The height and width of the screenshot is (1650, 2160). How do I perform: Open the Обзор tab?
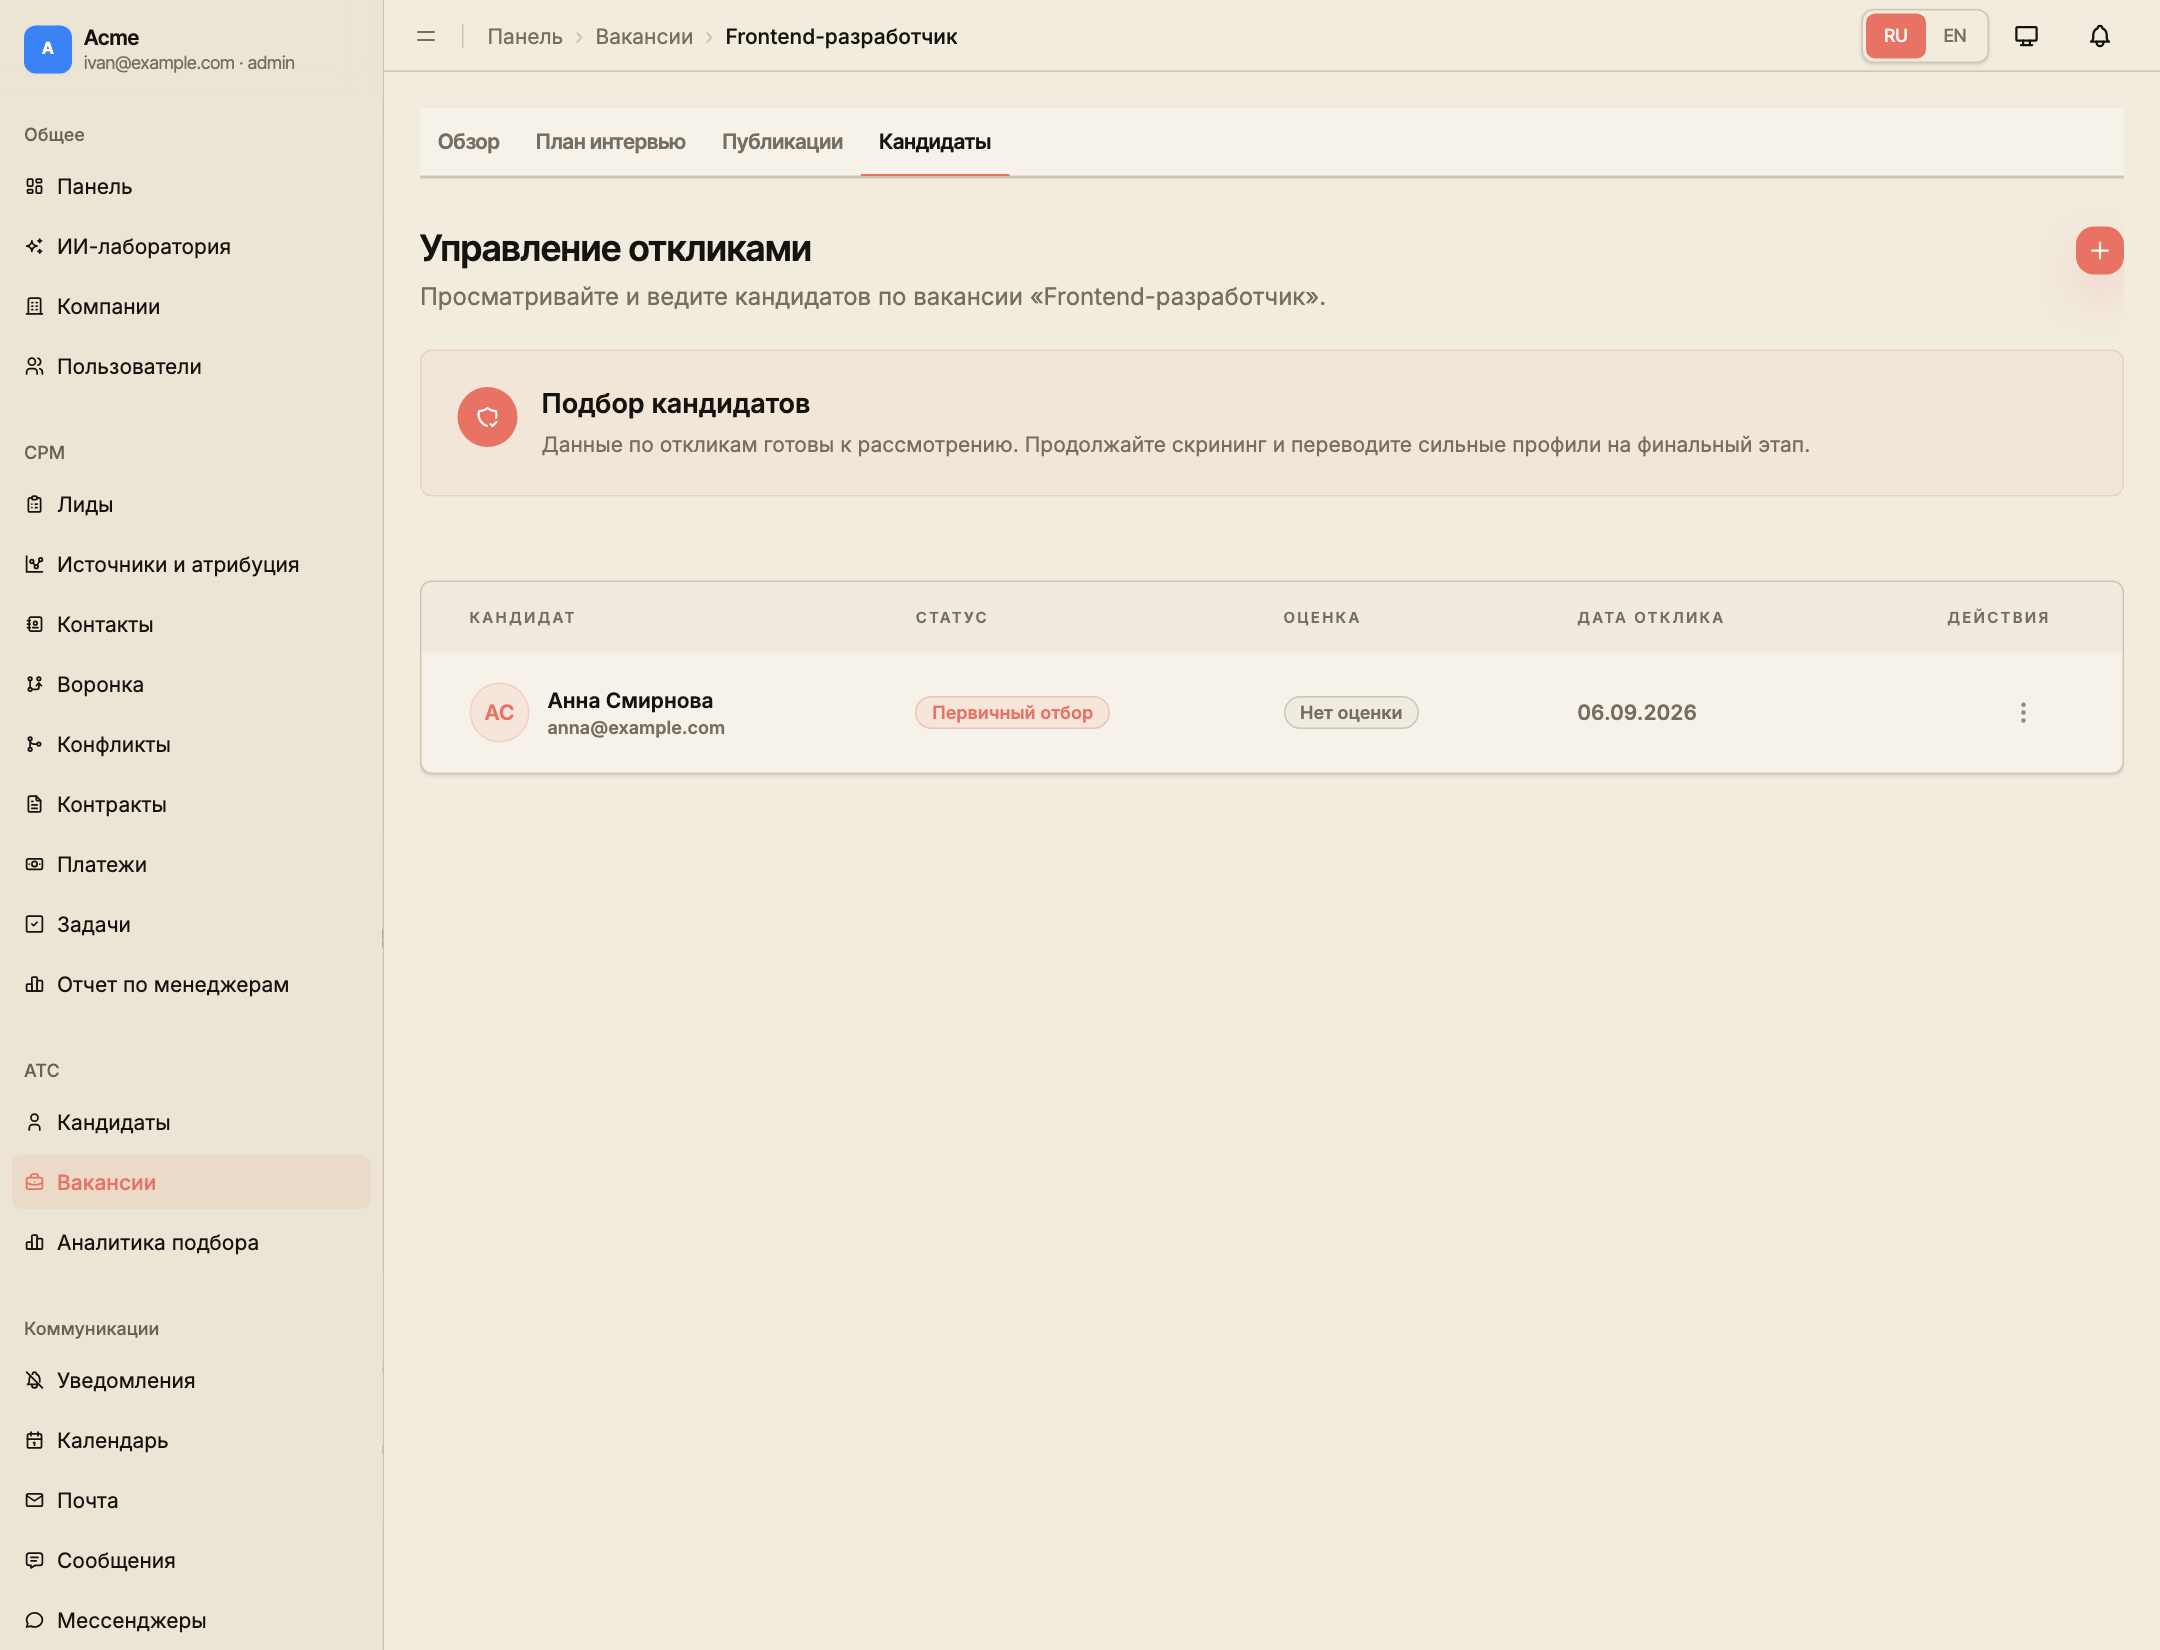[468, 141]
